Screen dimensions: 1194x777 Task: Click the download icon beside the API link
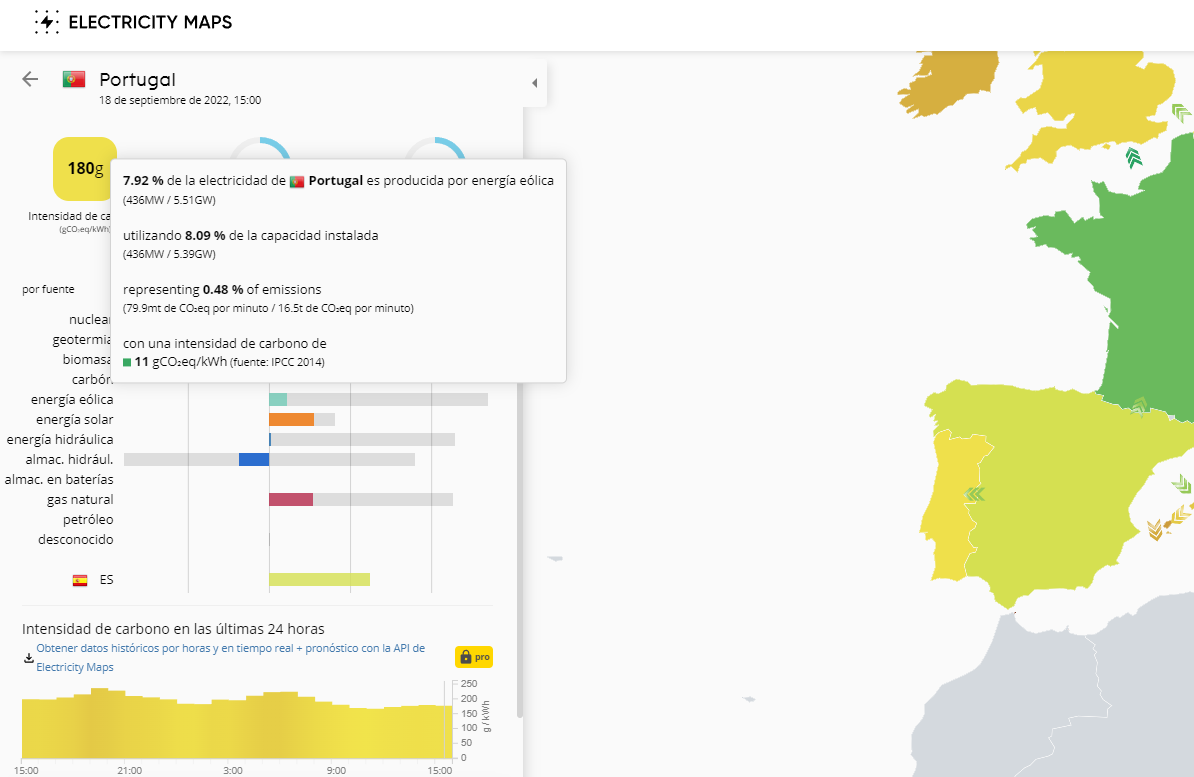[28, 657]
